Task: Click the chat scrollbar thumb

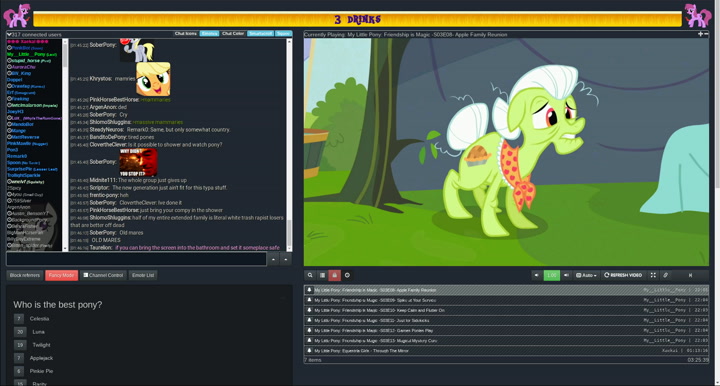Action: [289, 234]
